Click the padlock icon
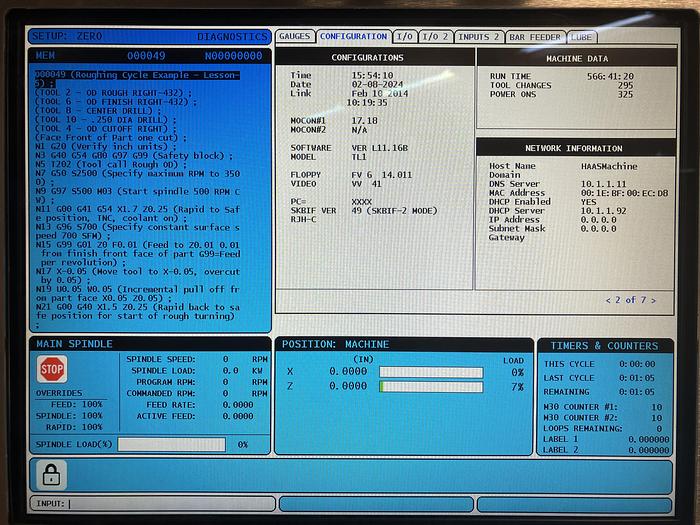Image resolution: width=700 pixels, height=525 pixels. tap(52, 474)
